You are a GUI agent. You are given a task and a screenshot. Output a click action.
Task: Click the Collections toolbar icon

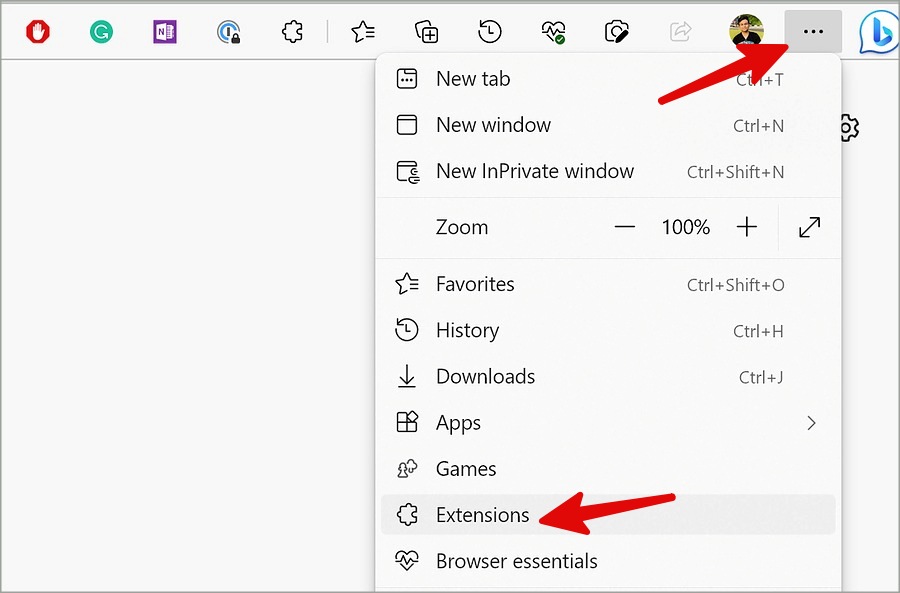(x=427, y=32)
